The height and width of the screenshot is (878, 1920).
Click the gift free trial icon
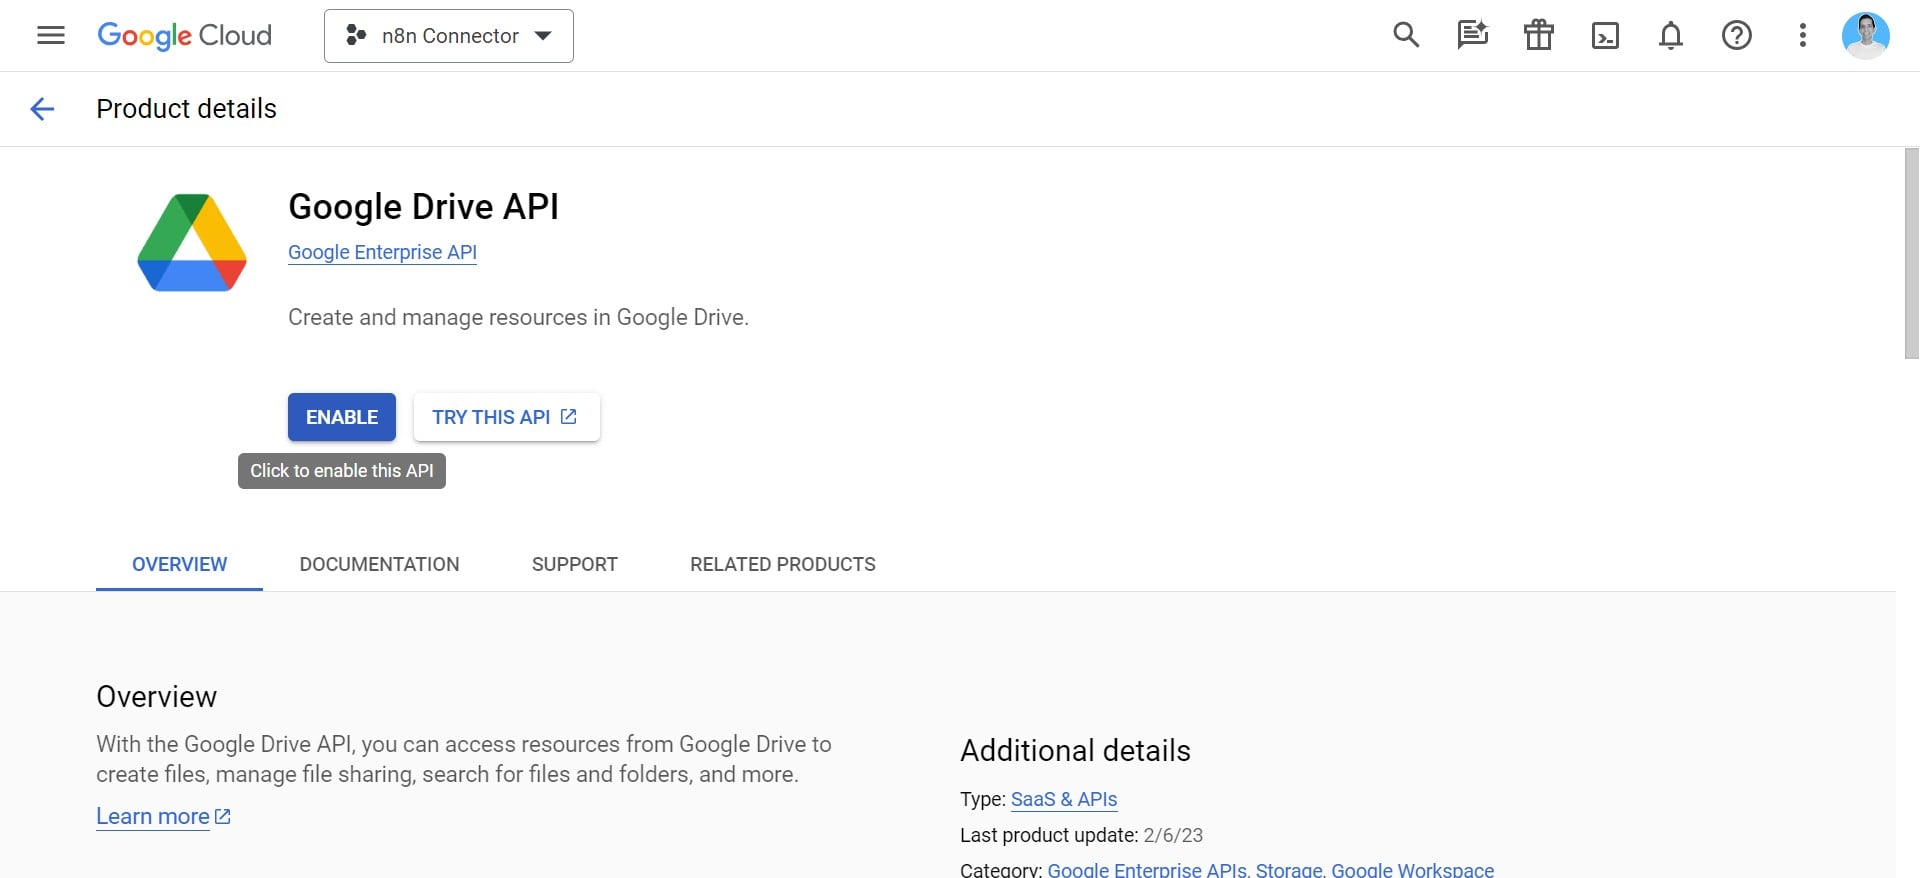(x=1538, y=36)
